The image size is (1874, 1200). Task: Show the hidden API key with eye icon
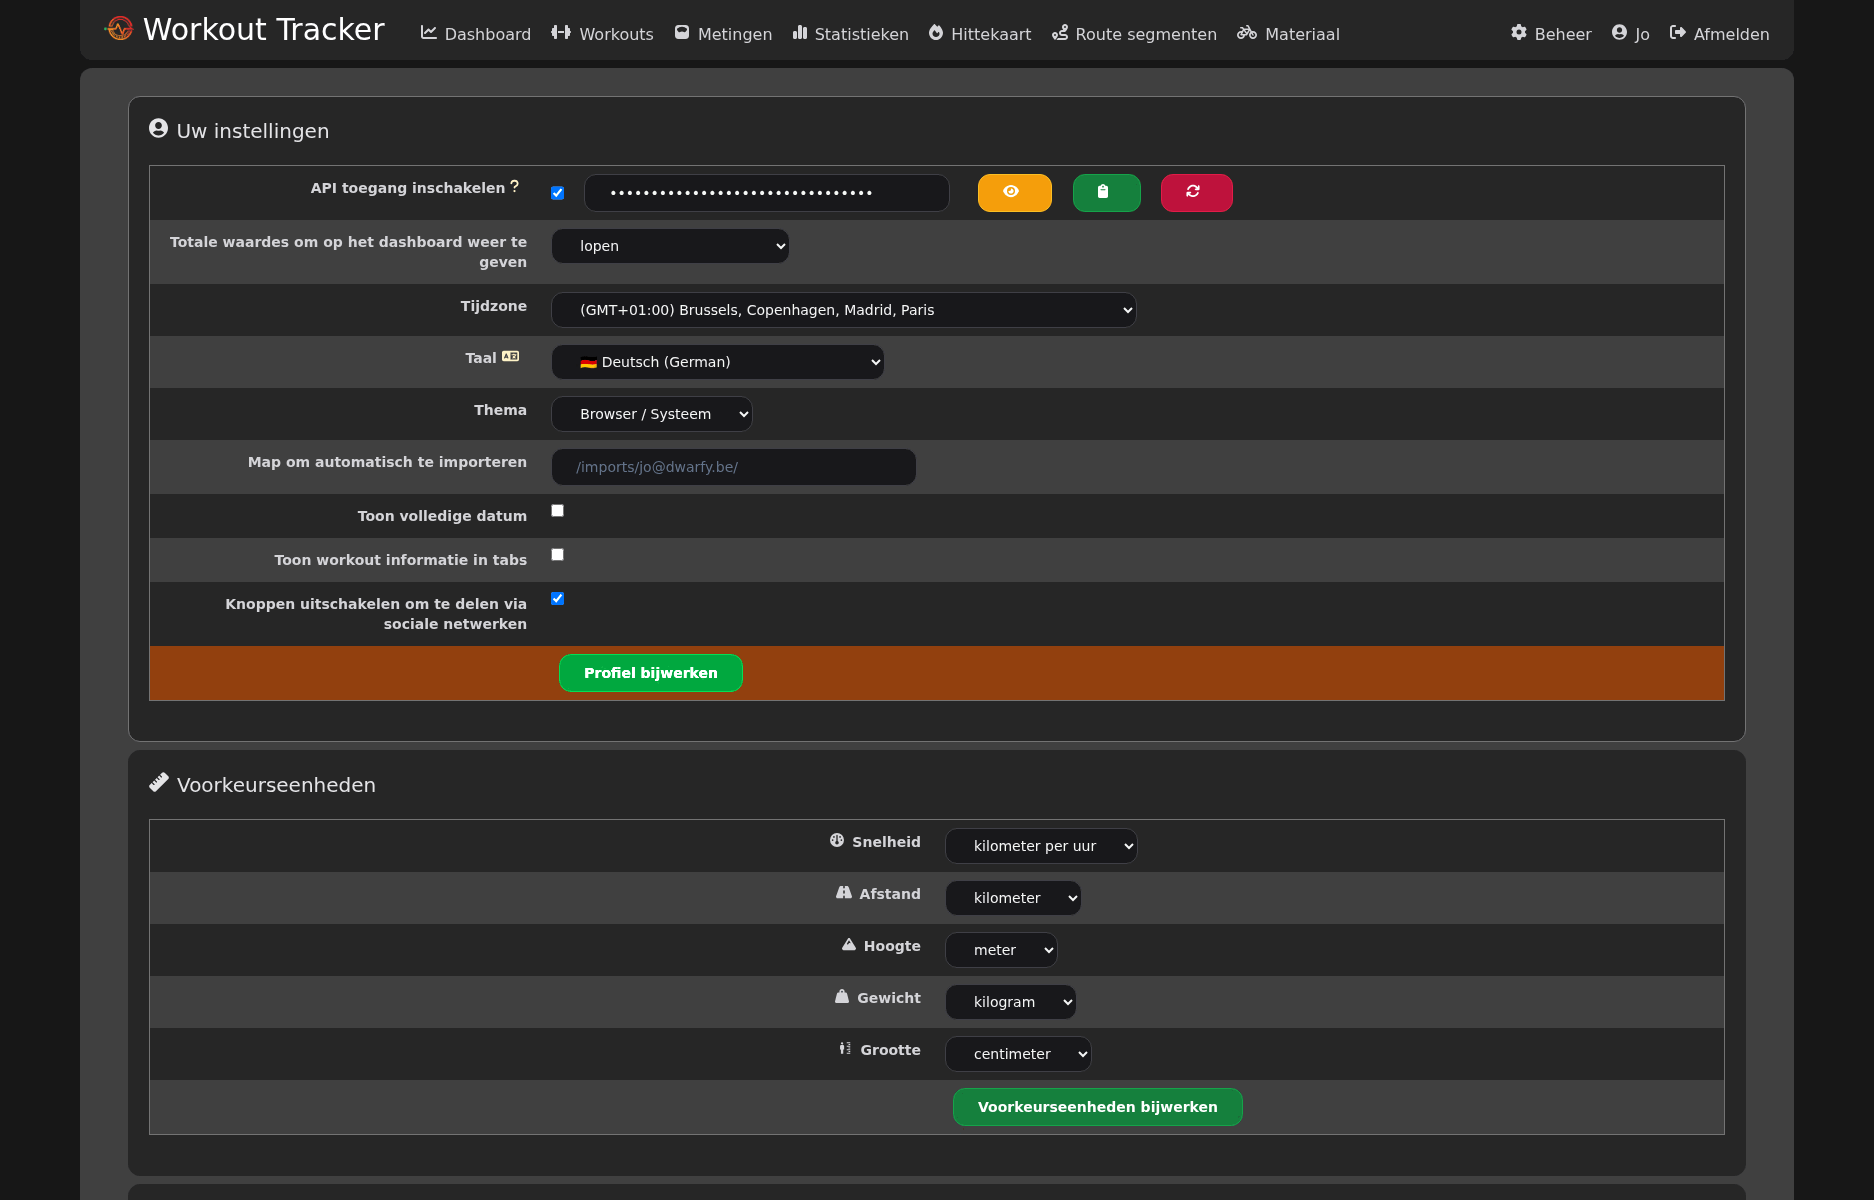pyautogui.click(x=1014, y=192)
